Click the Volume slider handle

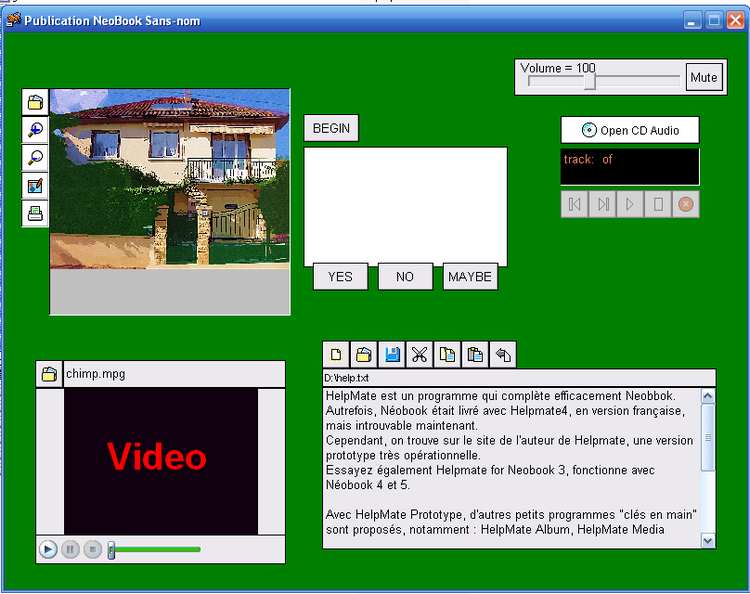[590, 80]
